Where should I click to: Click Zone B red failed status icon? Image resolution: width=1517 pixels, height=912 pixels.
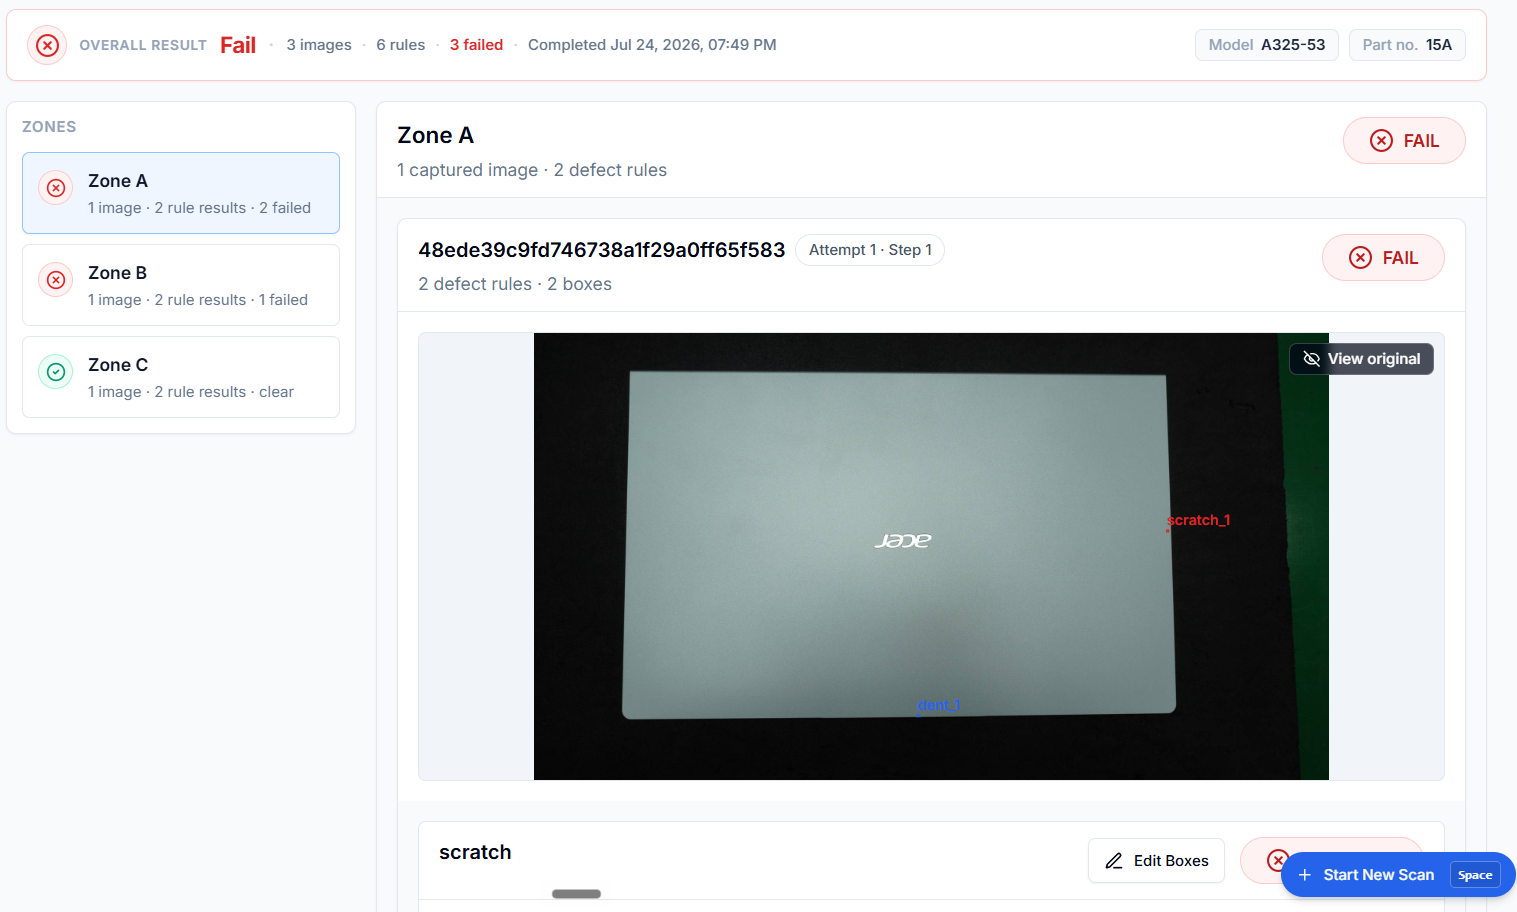pos(56,279)
